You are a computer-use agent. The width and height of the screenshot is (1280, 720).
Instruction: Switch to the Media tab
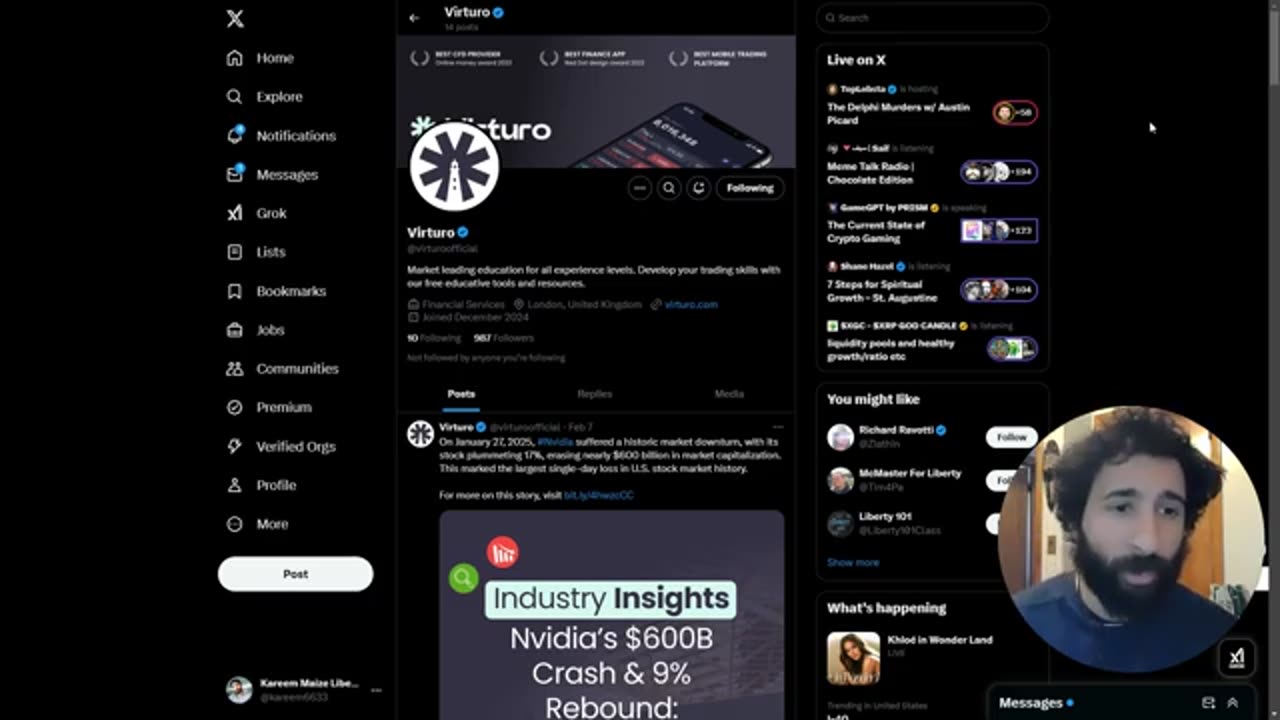pyautogui.click(x=729, y=394)
